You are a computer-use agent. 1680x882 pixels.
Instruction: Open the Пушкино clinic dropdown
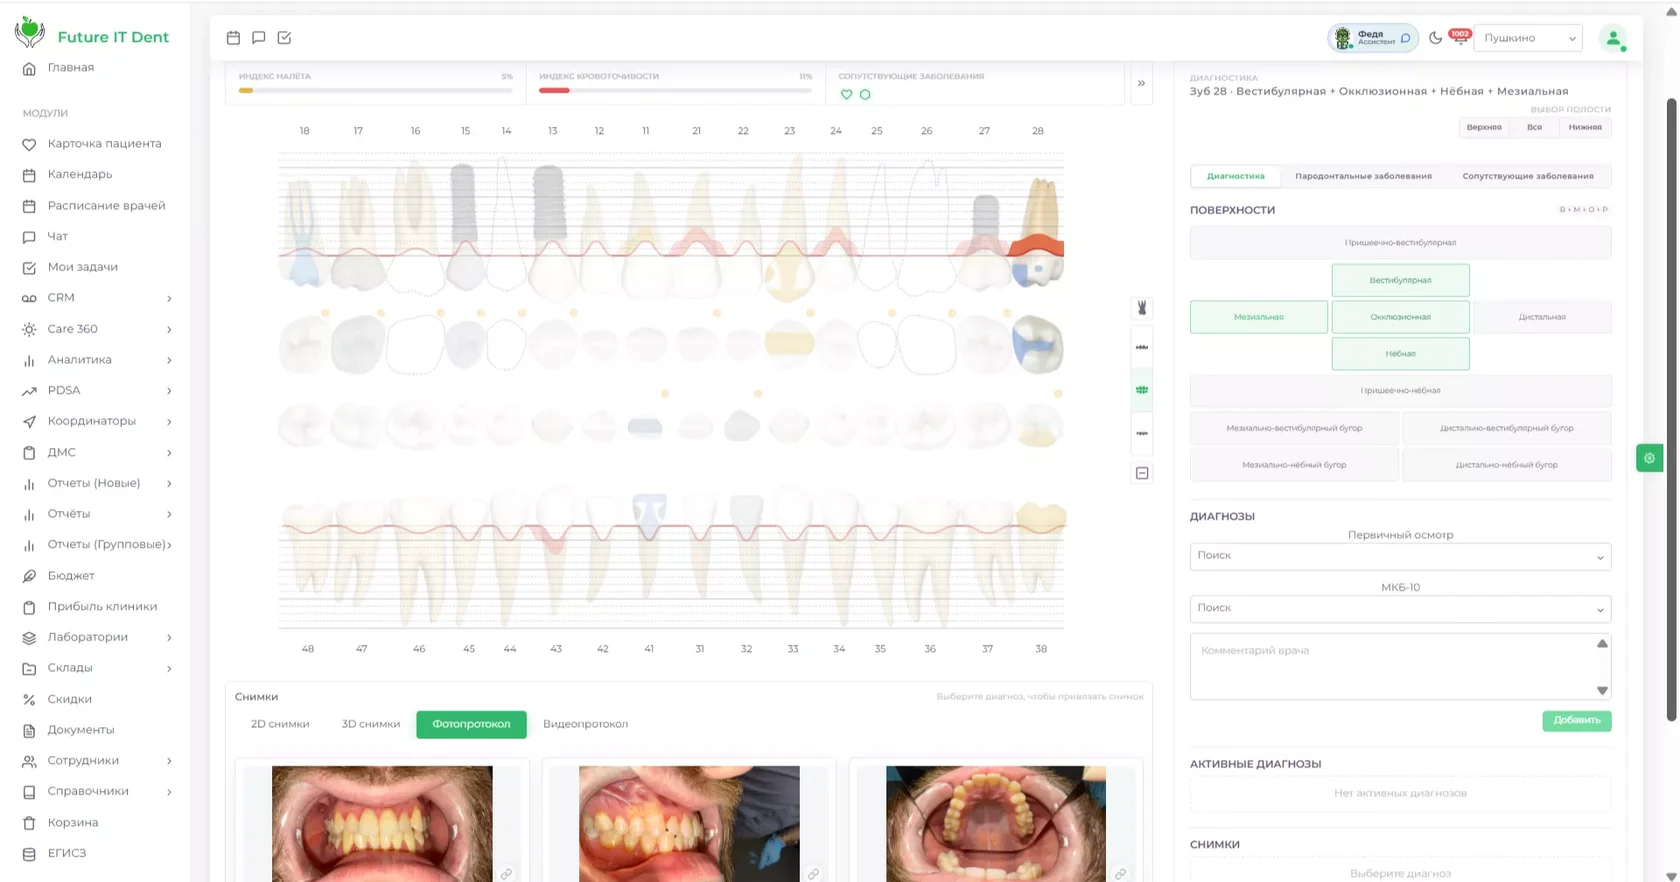[1528, 38]
